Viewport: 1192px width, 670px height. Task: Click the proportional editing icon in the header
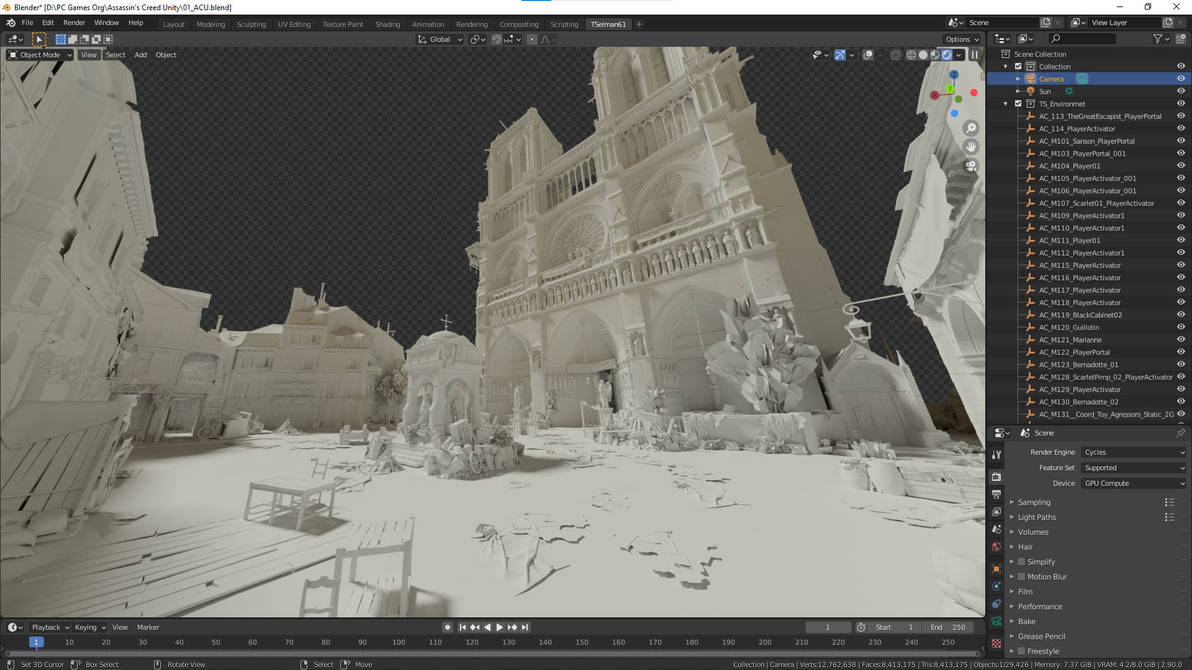point(531,39)
